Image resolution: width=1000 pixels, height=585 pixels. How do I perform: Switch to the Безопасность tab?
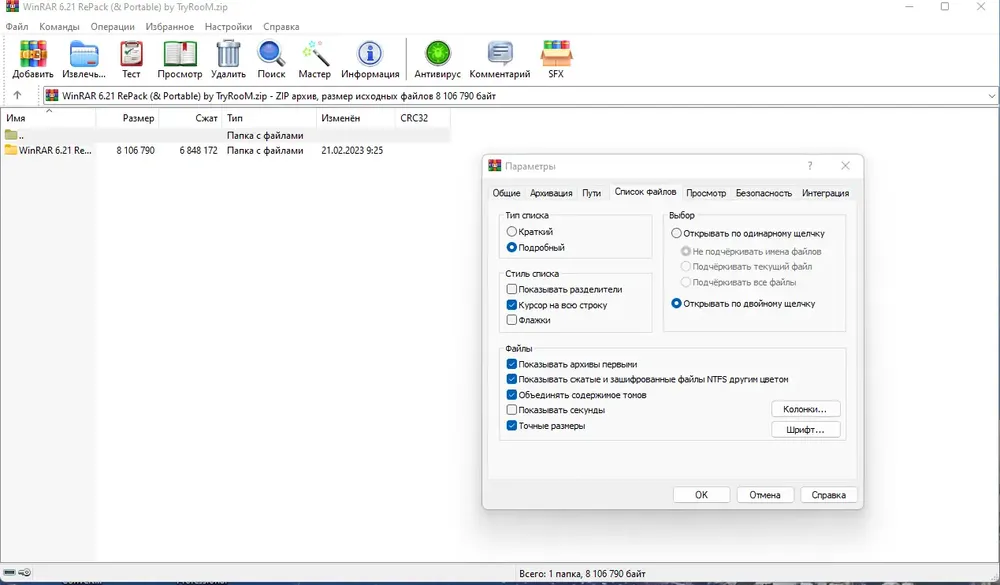click(x=764, y=193)
